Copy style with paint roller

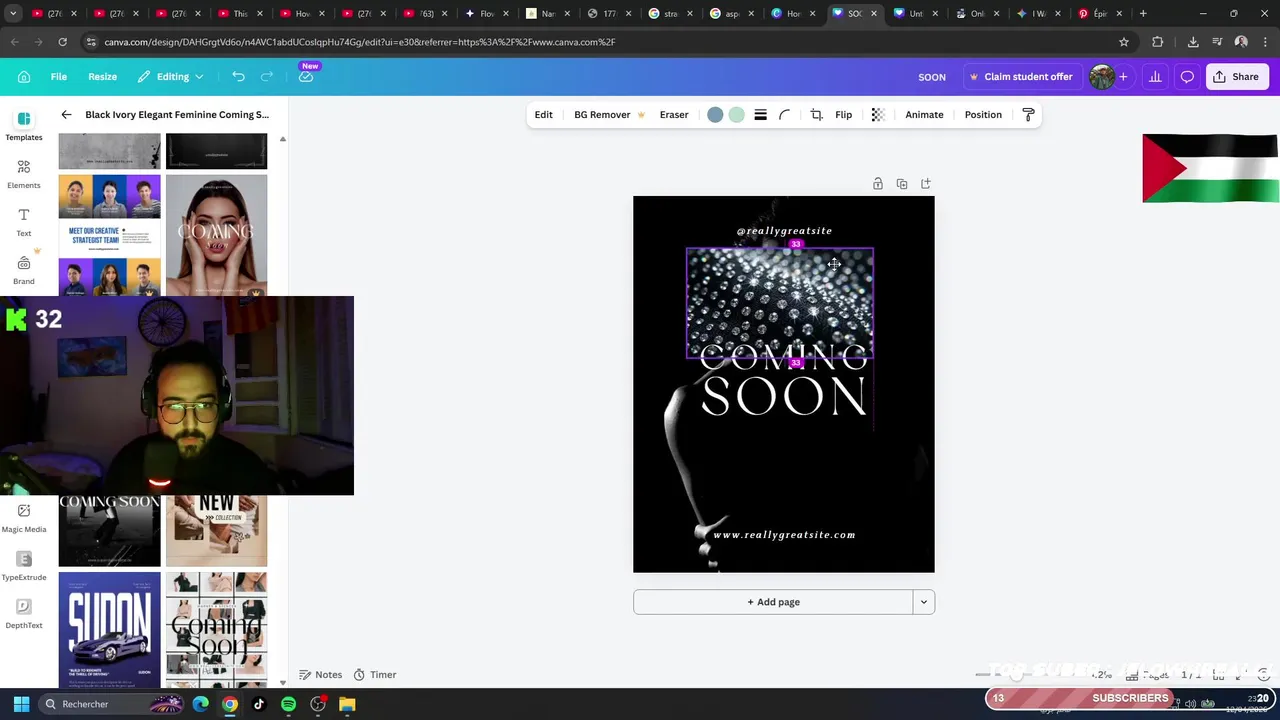[x=1028, y=115]
